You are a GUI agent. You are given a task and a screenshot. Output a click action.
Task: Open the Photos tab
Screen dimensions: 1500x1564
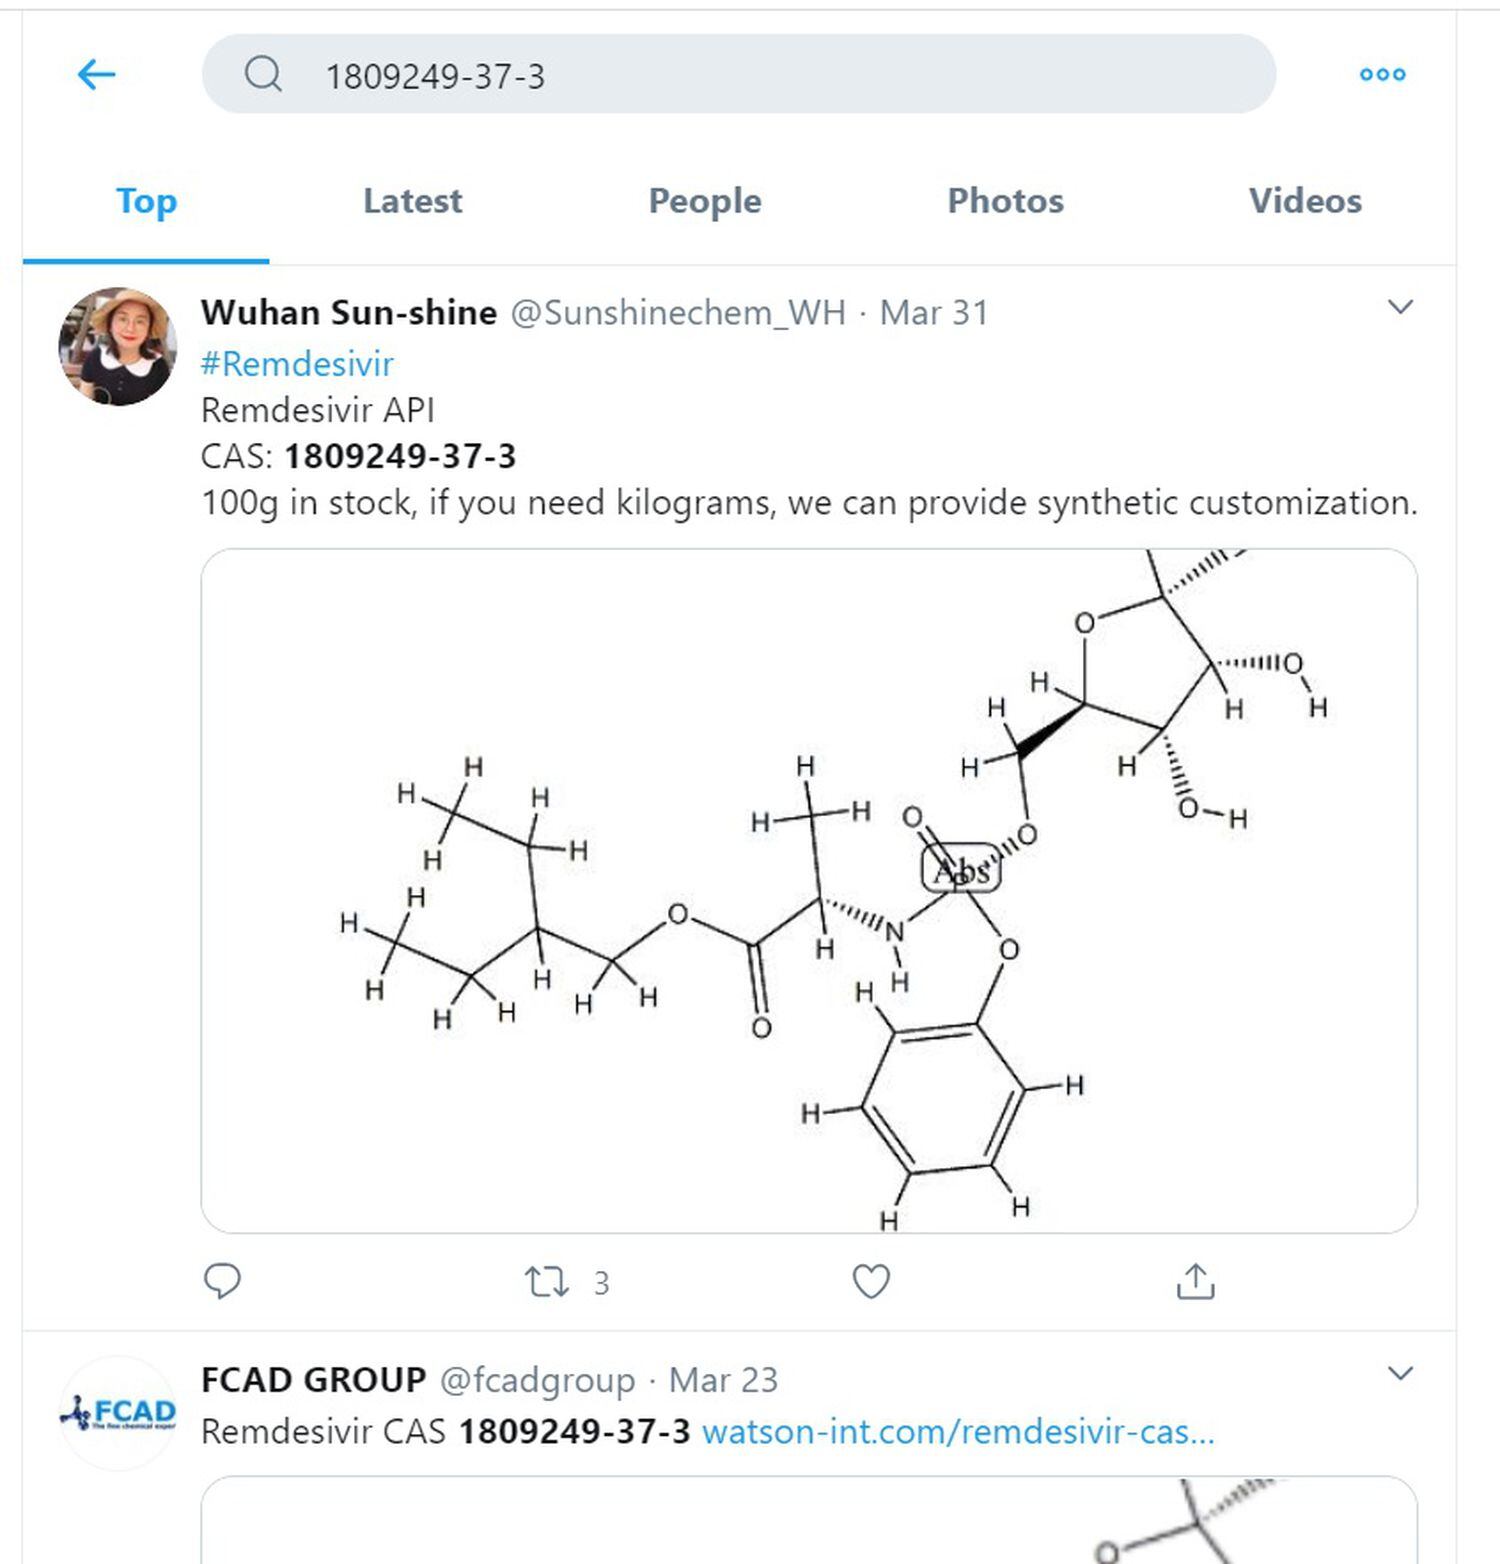tap(1005, 201)
